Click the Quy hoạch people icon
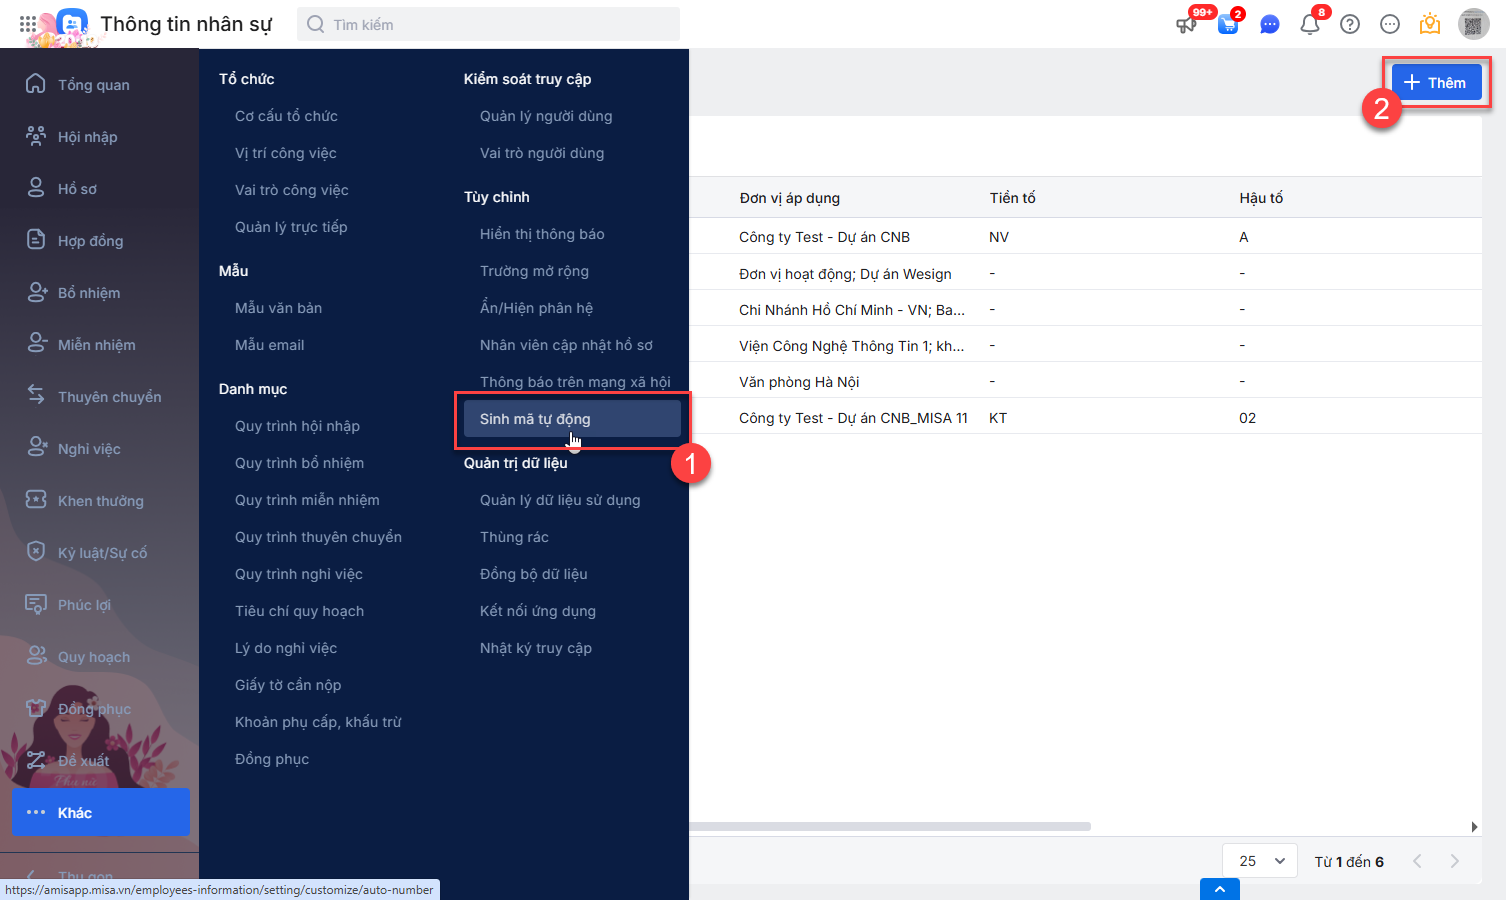 (x=36, y=656)
